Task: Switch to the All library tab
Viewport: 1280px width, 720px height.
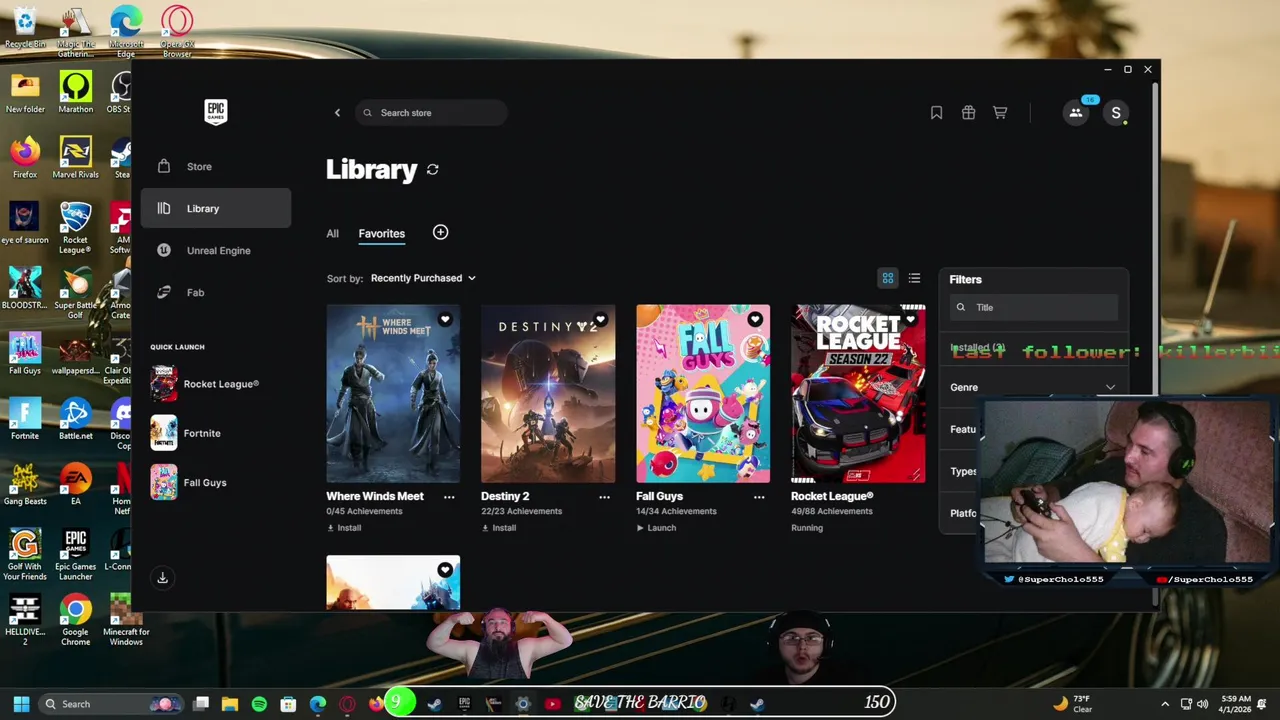Action: 332,234
